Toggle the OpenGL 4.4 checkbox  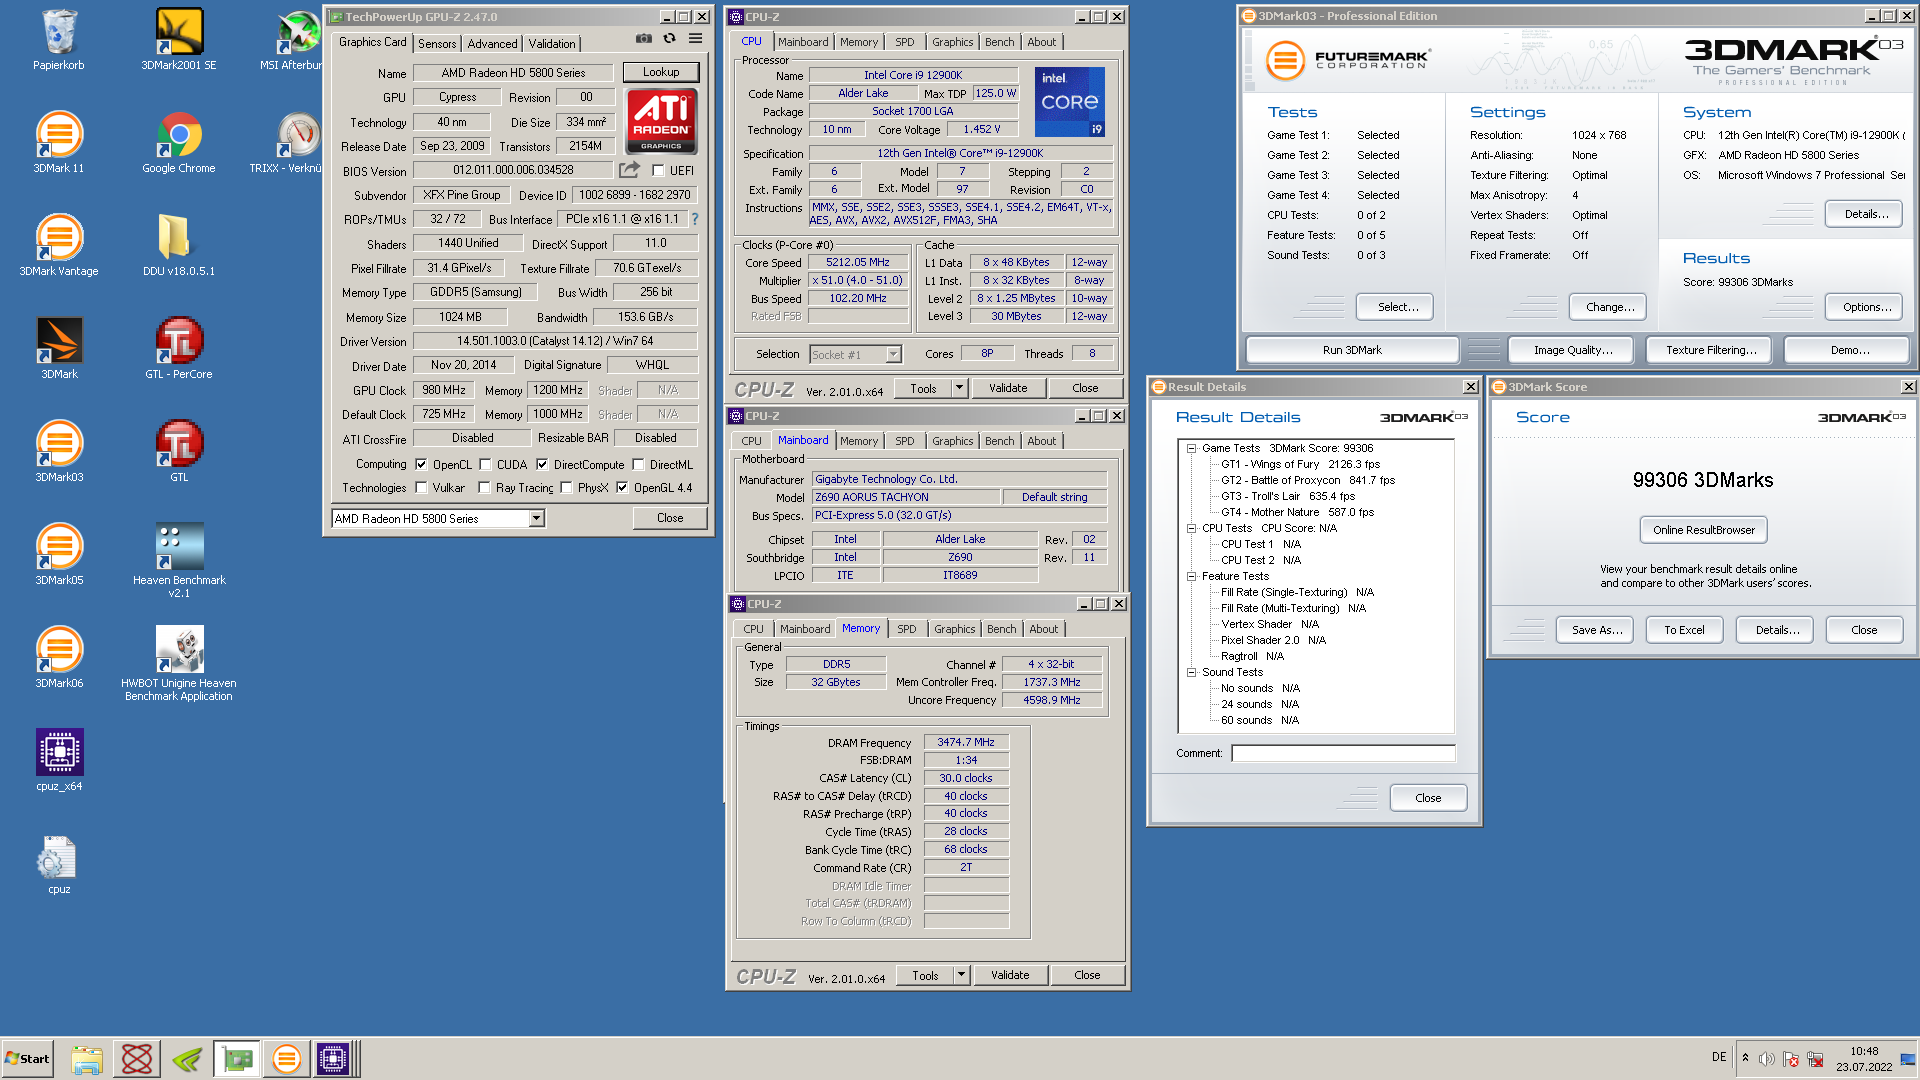coord(622,488)
